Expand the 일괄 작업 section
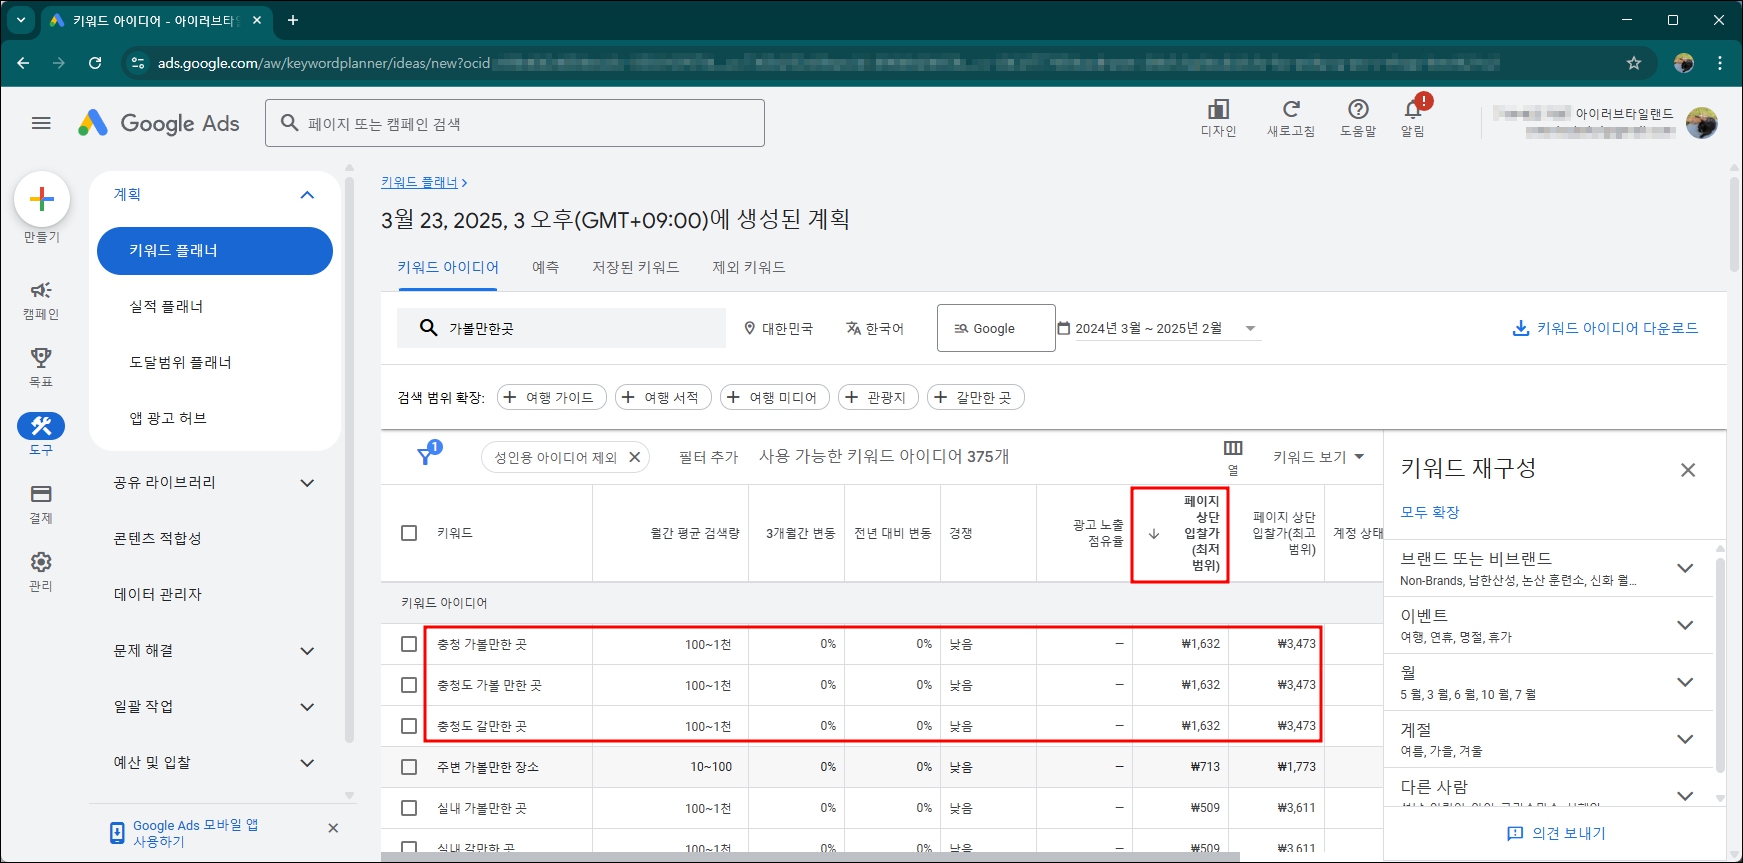This screenshot has height=863, width=1743. pos(307,707)
